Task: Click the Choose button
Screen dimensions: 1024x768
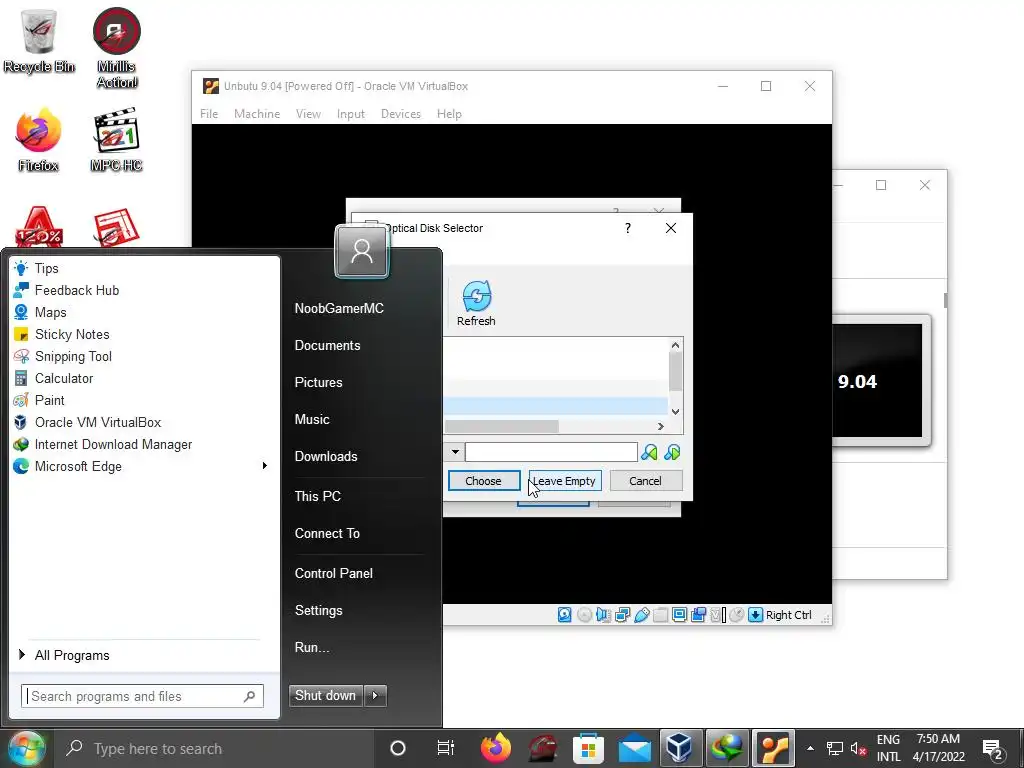Action: pyautogui.click(x=484, y=481)
